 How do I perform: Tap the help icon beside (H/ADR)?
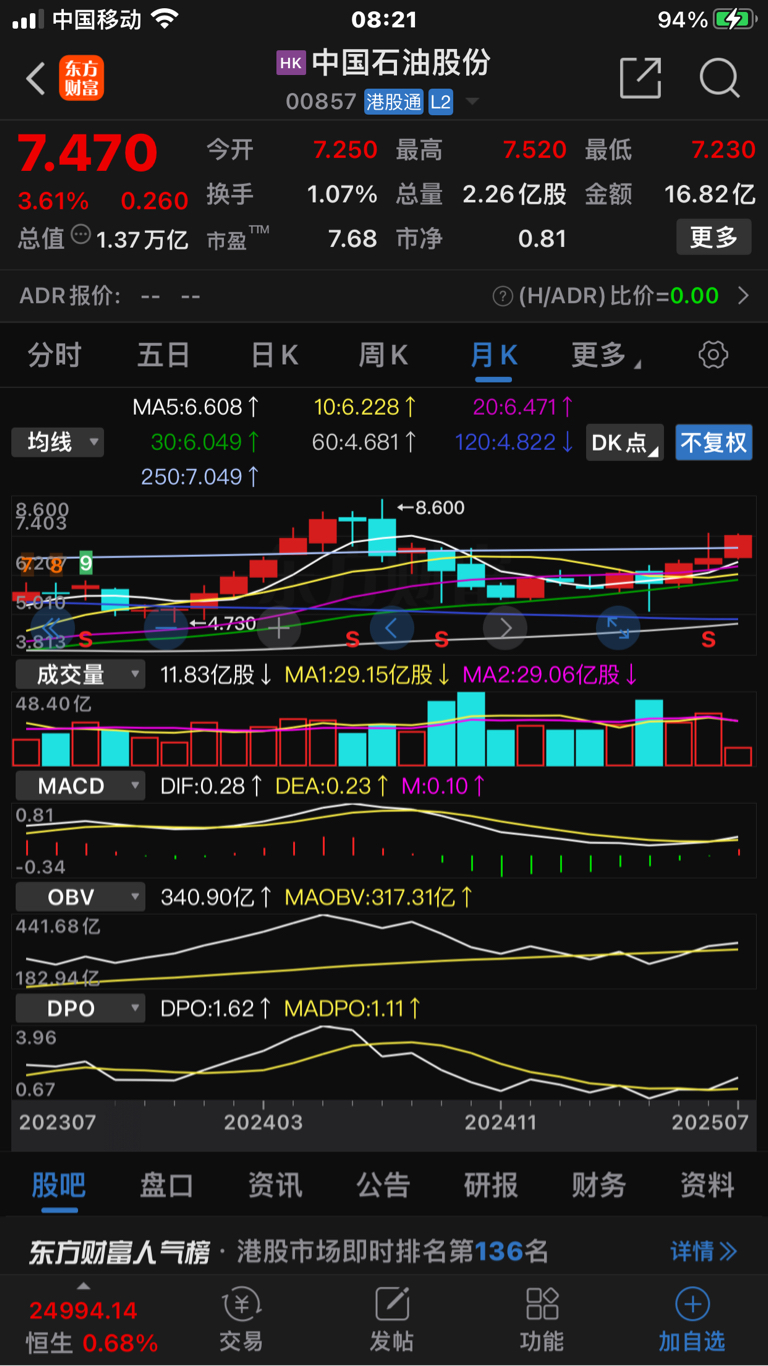pos(502,296)
